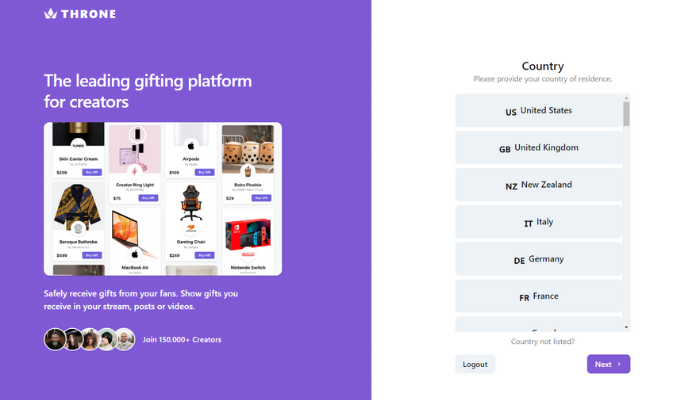Click the Throne crown logo icon

(x=50, y=14)
